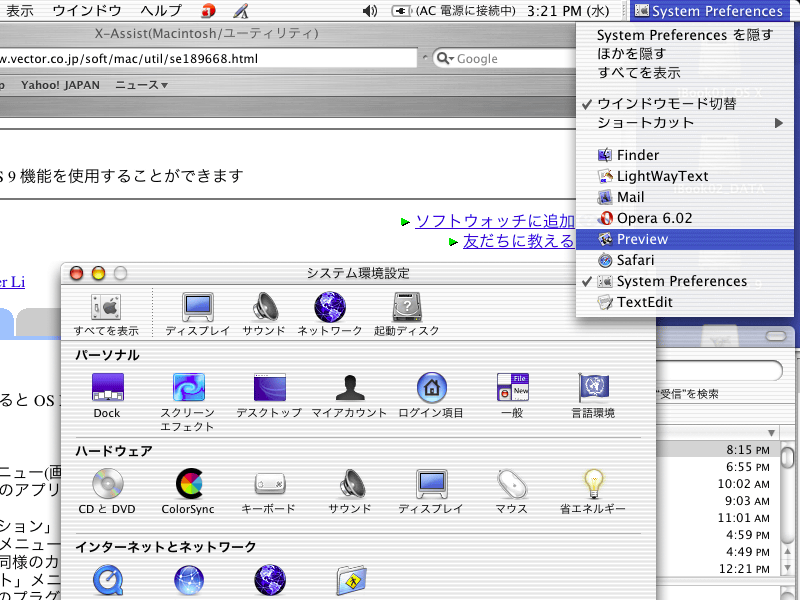Open キーボード preference pane

(x=269, y=491)
